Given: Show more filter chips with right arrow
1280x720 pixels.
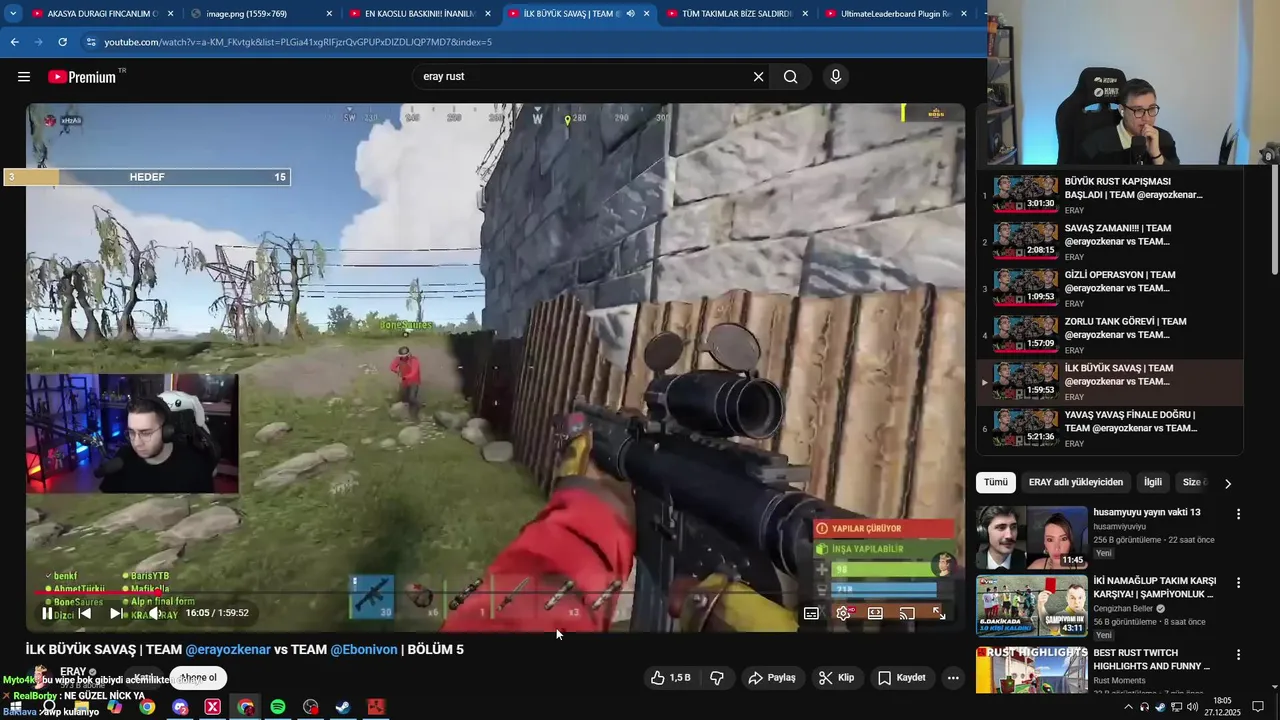Looking at the screenshot, I should tap(1228, 483).
